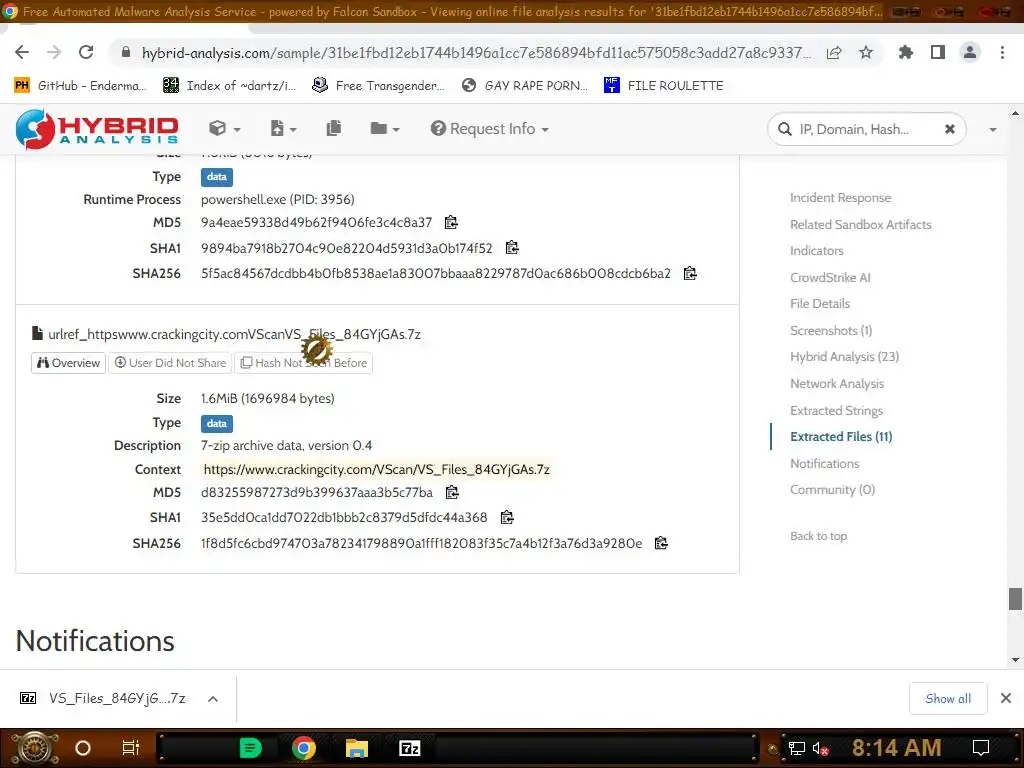
Task: Open the GitHub - Enderma... bookmark
Action: coord(80,86)
